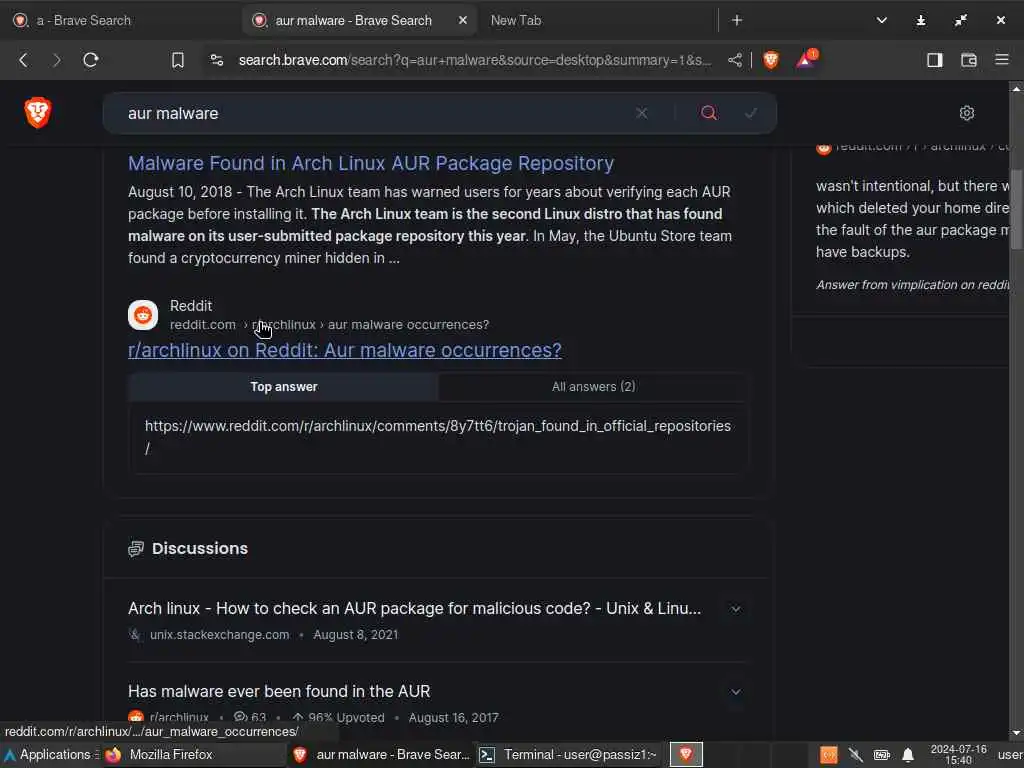Click the orange tray icon
Viewport: 1024px width, 768px height.
click(829, 756)
